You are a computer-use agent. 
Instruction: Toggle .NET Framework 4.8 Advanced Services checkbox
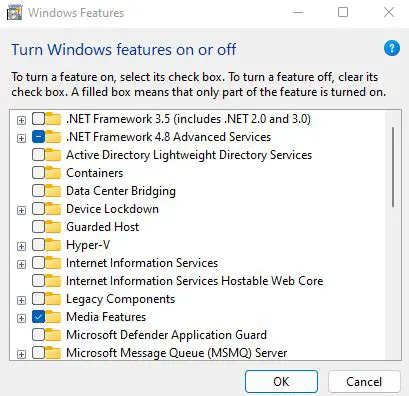(38, 137)
